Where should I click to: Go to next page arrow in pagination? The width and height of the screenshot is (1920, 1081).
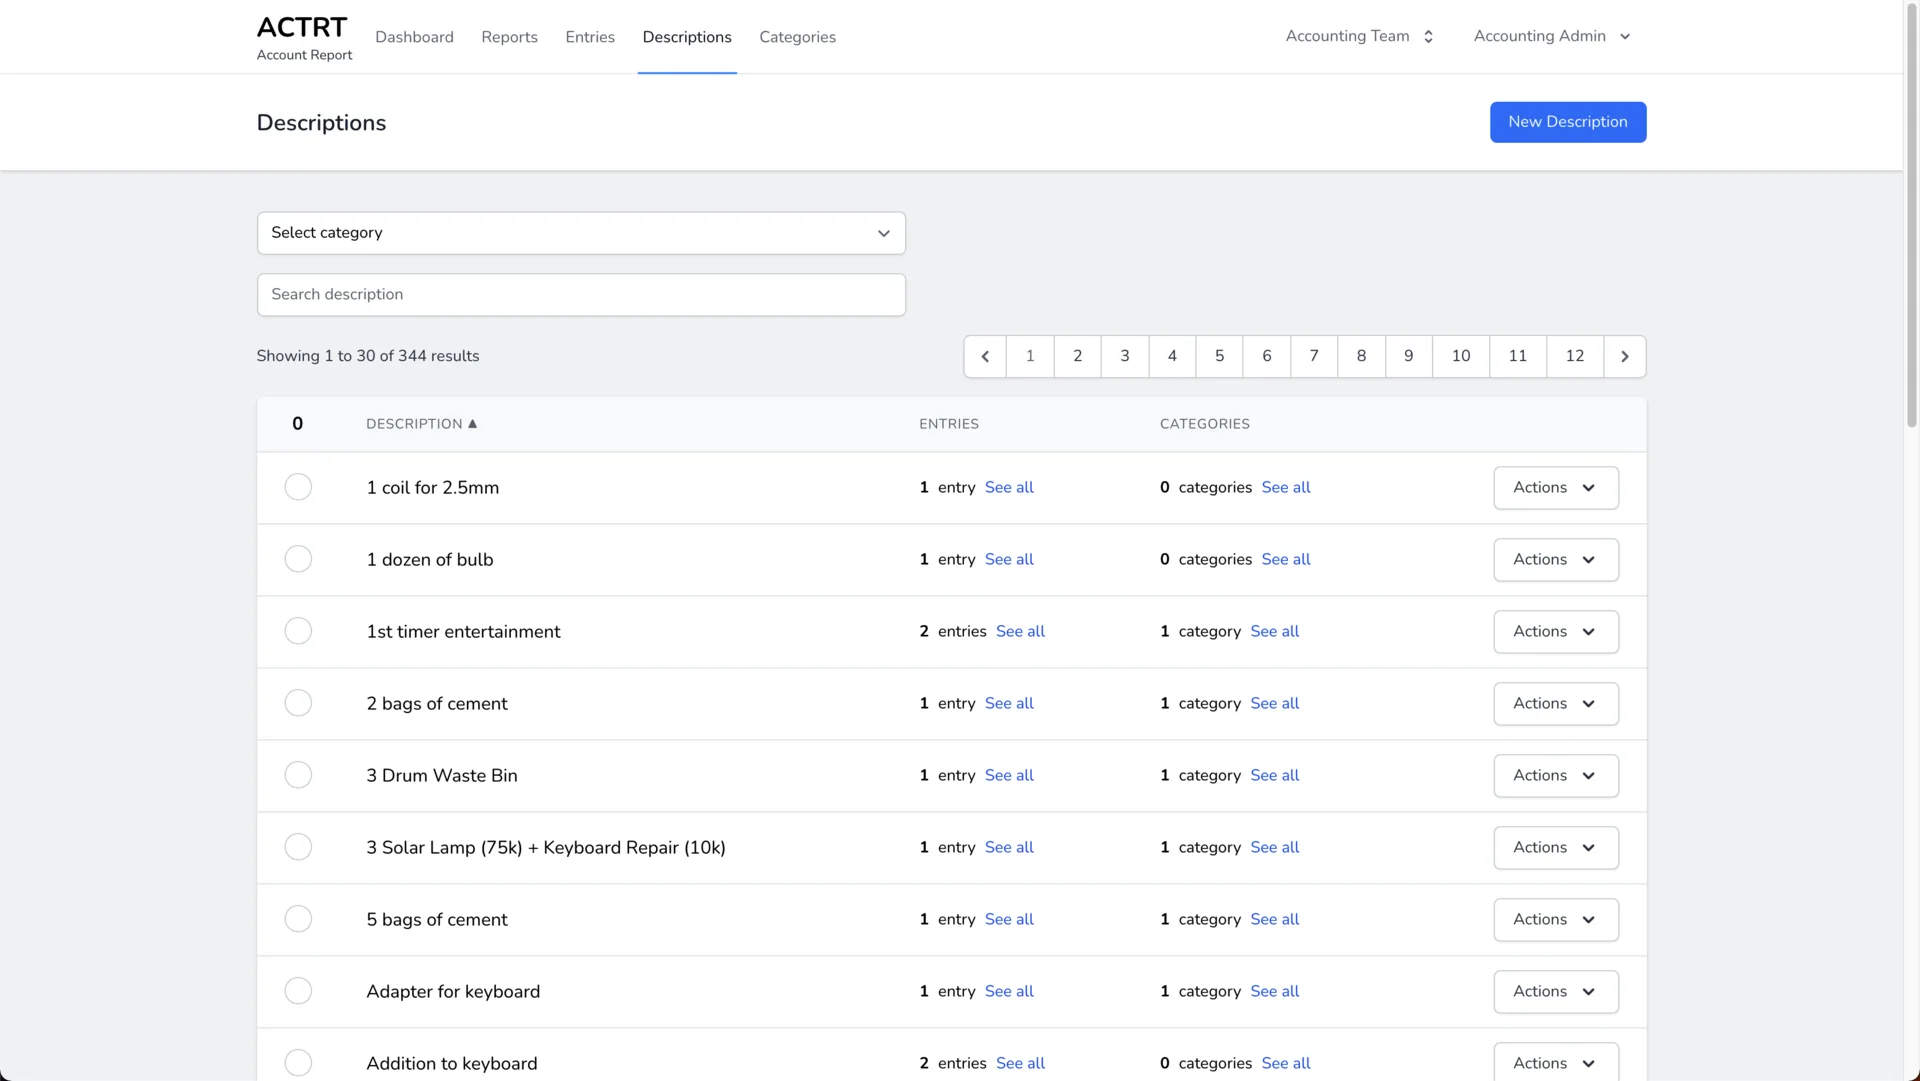1625,356
